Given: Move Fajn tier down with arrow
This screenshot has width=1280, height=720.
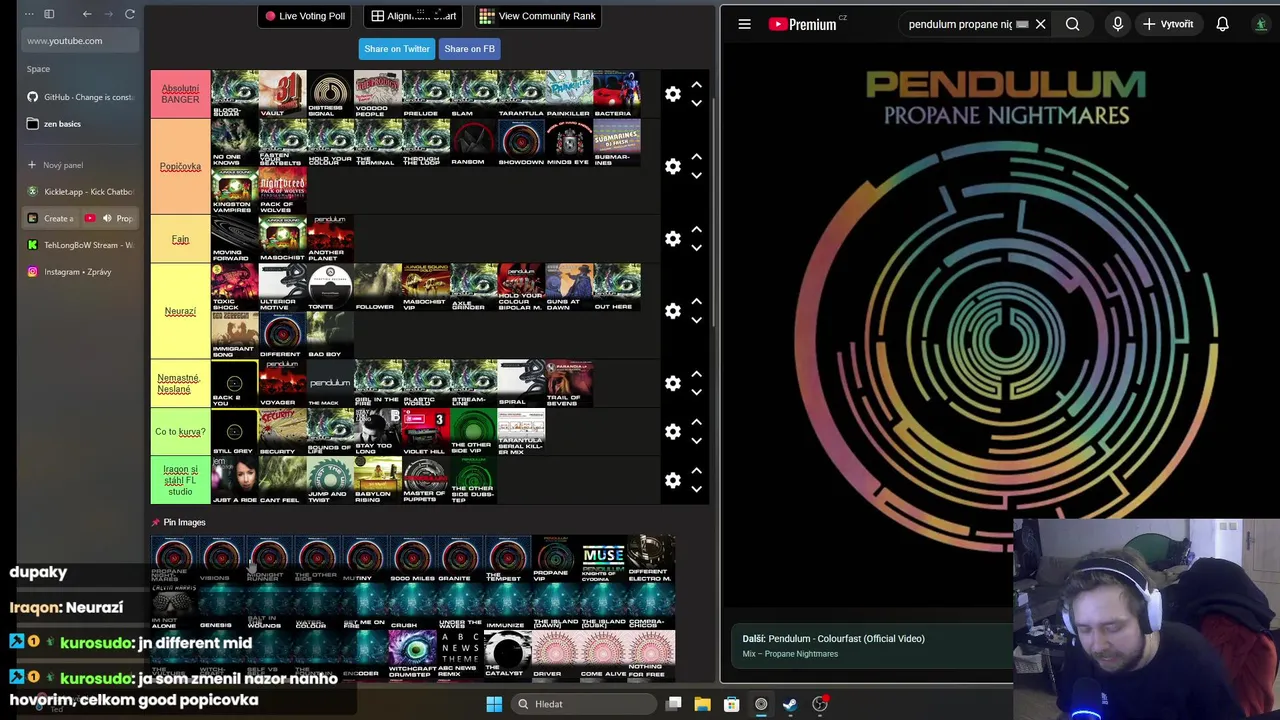Looking at the screenshot, I should [697, 248].
